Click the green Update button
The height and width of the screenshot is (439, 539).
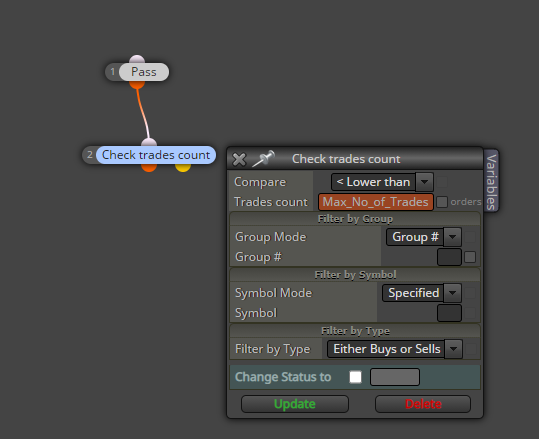pyautogui.click(x=295, y=404)
